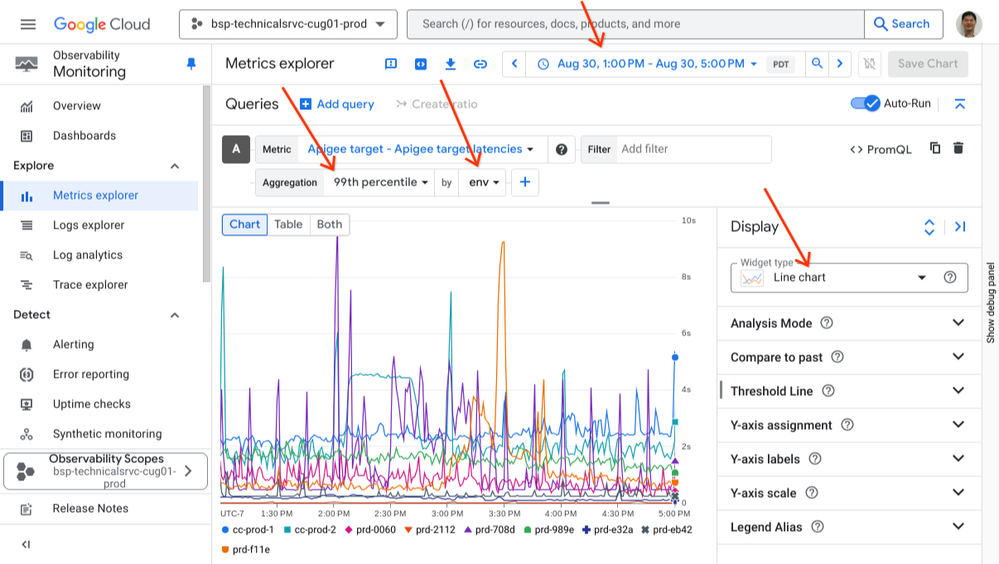Image resolution: width=999 pixels, height=564 pixels.
Task: Delete query A with the trash icon
Action: [x=958, y=148]
